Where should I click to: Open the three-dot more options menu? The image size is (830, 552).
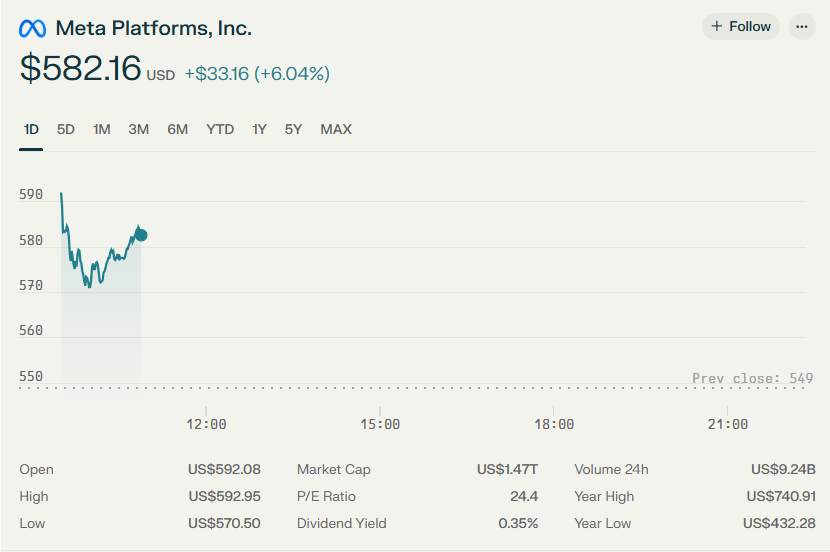[x=802, y=26]
